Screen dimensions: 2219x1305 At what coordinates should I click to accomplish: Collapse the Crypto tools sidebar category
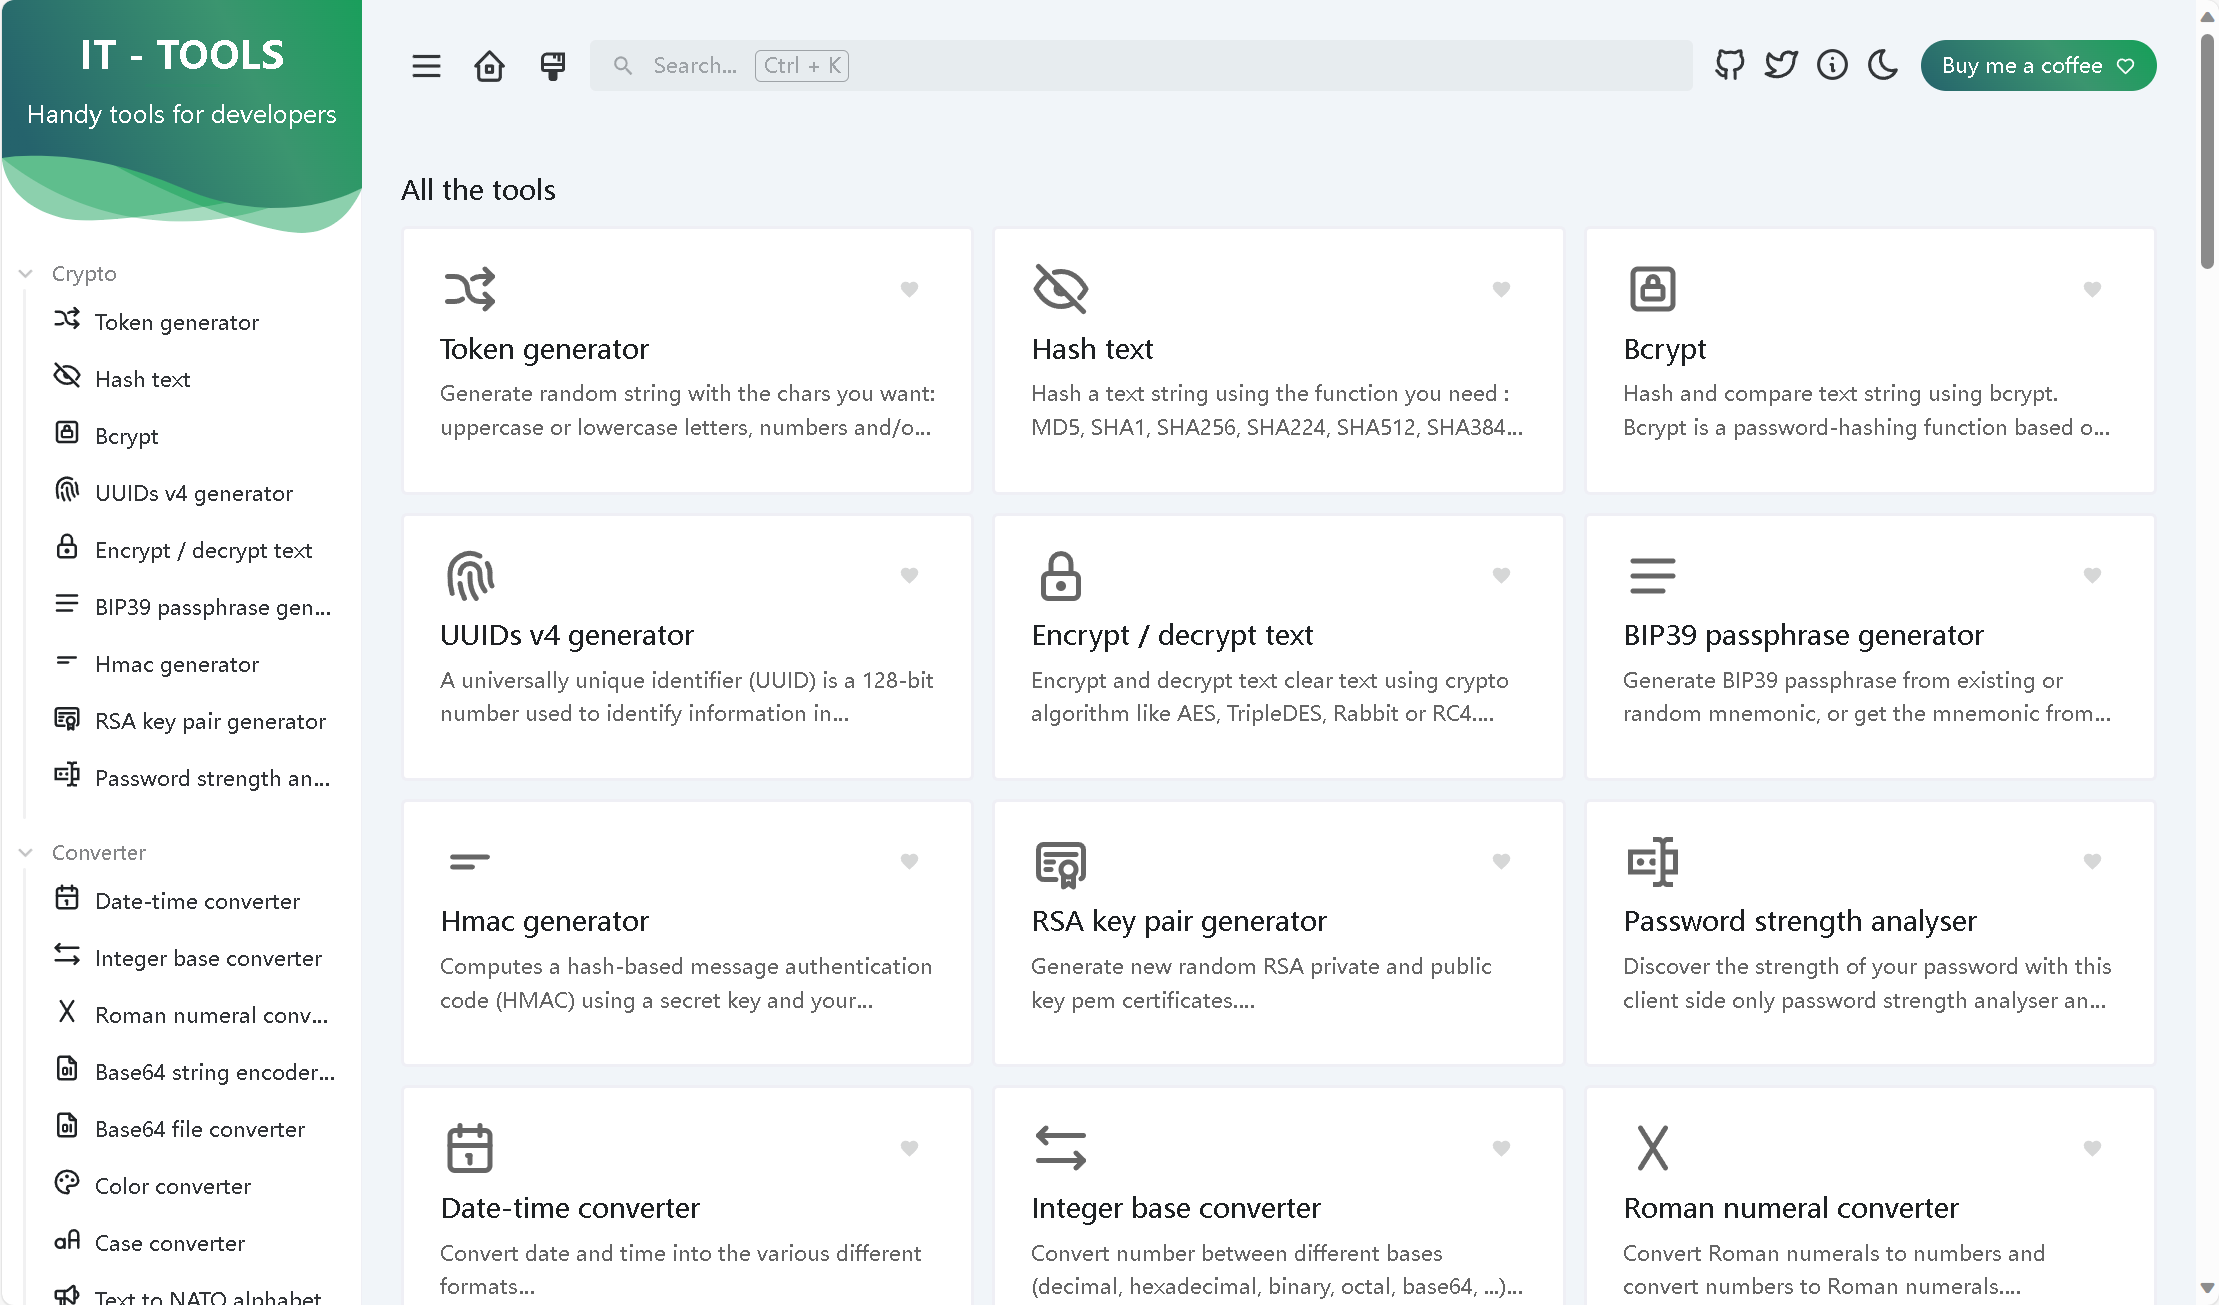[x=26, y=273]
